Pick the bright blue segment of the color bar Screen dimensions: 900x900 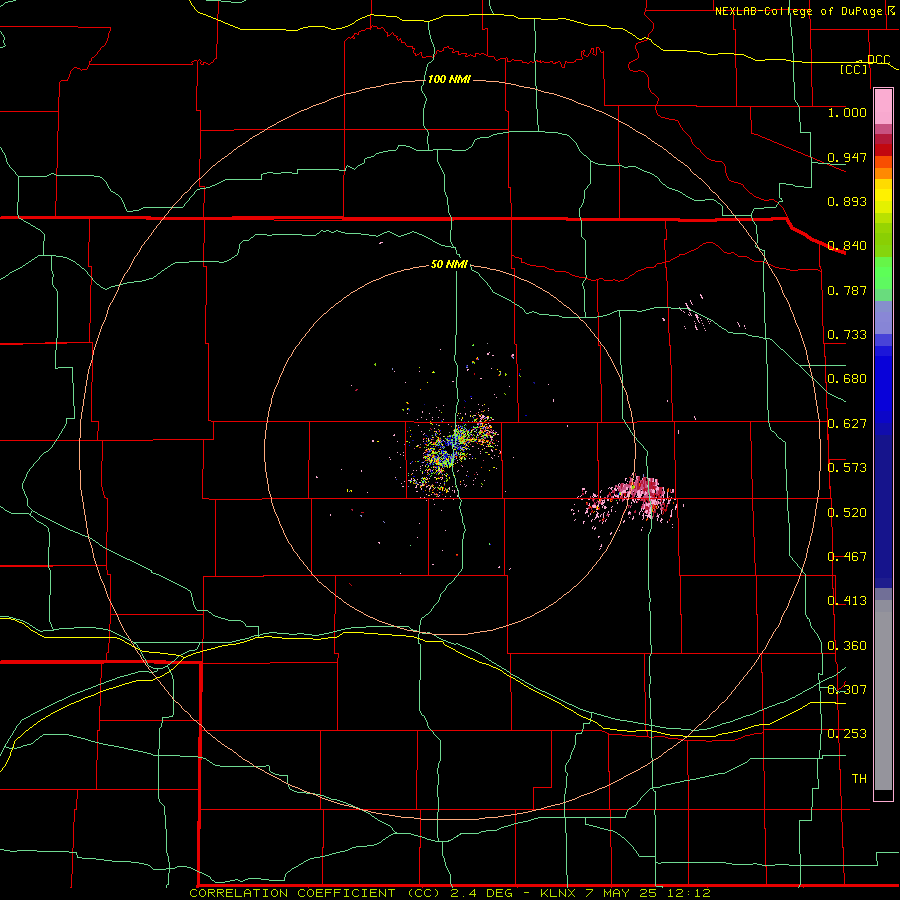coord(883,390)
